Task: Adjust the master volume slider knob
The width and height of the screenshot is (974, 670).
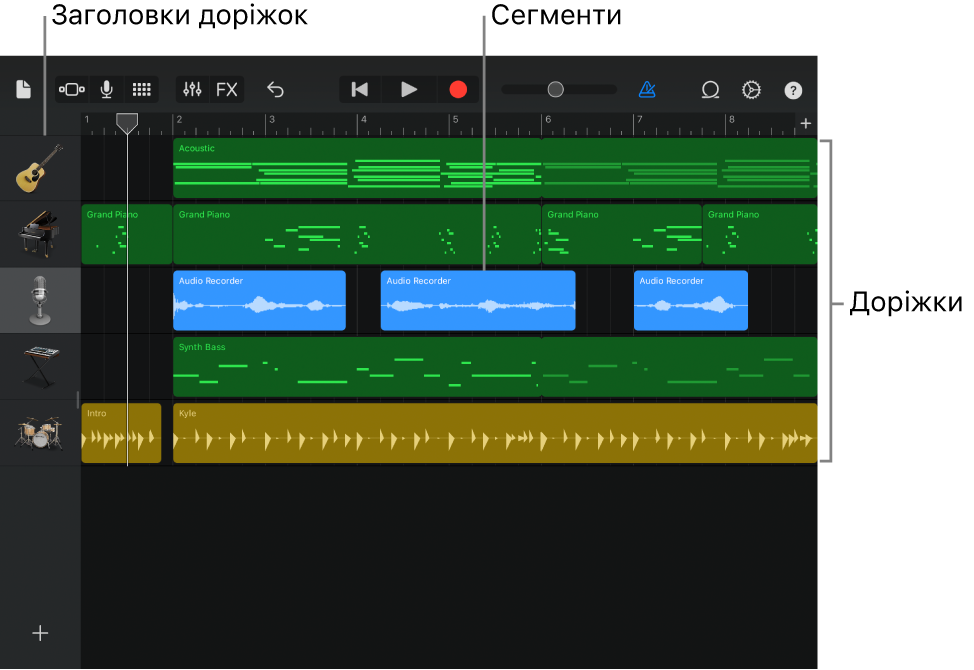Action: (555, 89)
